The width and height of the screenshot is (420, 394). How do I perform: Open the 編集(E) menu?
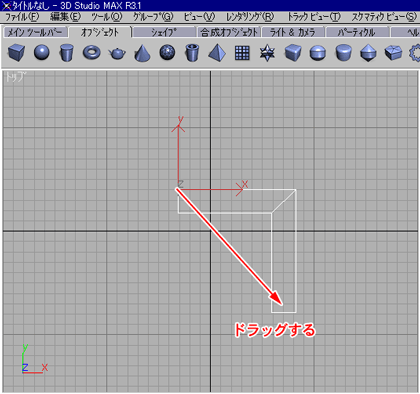point(65,16)
